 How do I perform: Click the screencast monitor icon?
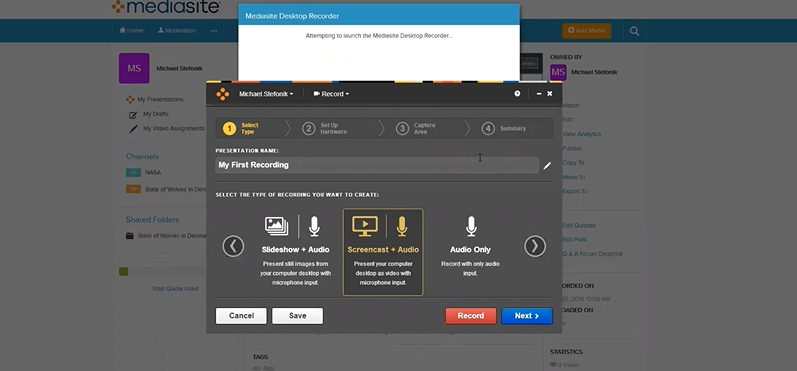coord(365,226)
